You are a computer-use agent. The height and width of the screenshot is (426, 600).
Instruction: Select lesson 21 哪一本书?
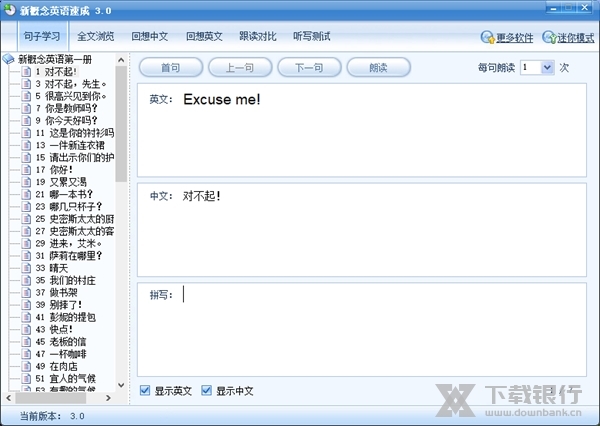pyautogui.click(x=64, y=194)
